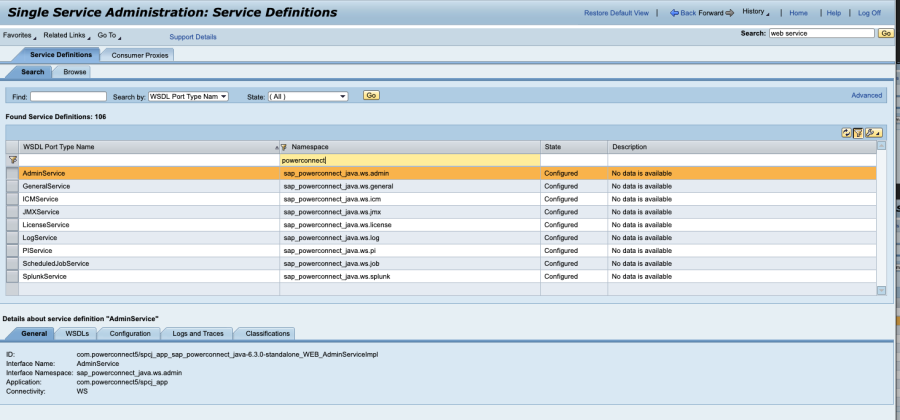This screenshot has height=420, width=900.
Task: Click scroll-down arrow of the table
Action: [x=881, y=290]
